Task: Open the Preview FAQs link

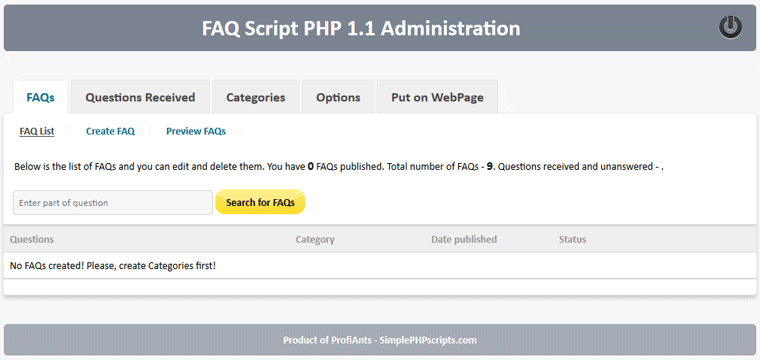Action: coord(196,131)
